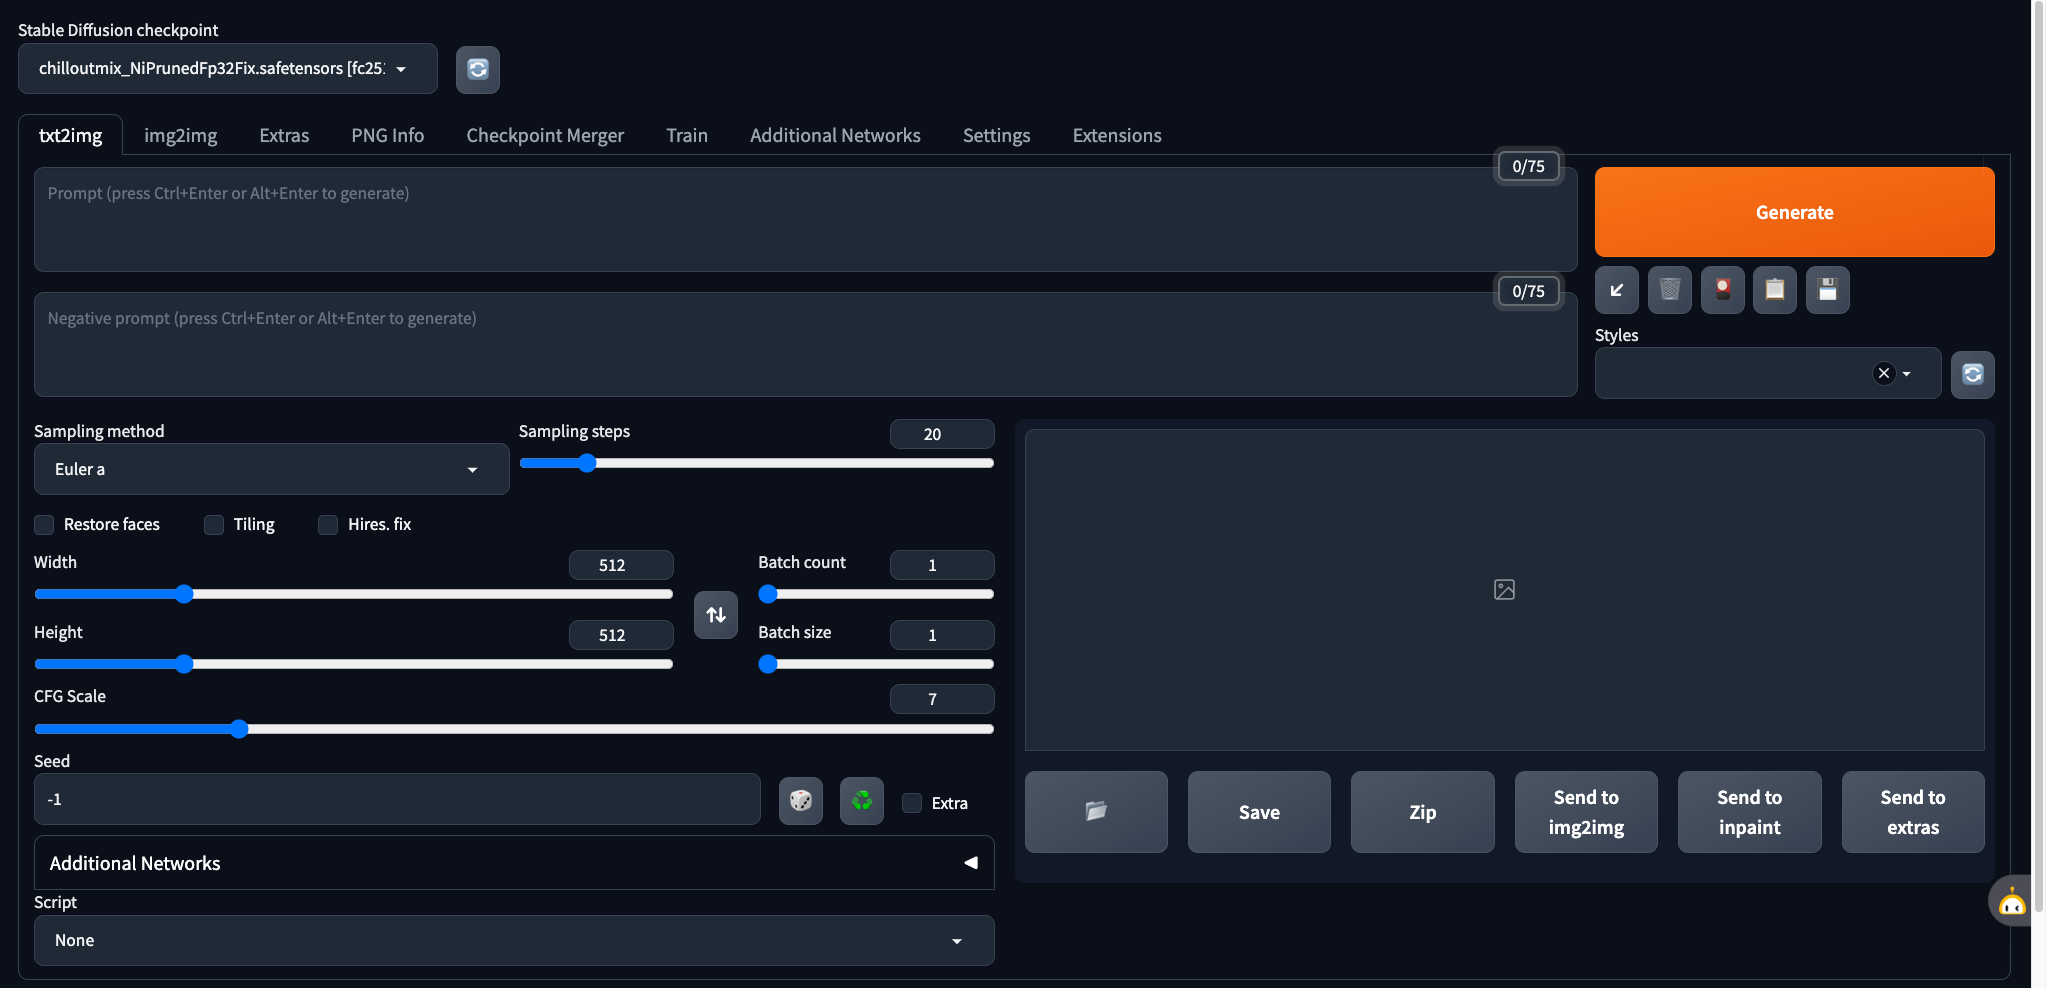Click the CFG Scale slider
The height and width of the screenshot is (988, 2046).
coord(514,729)
